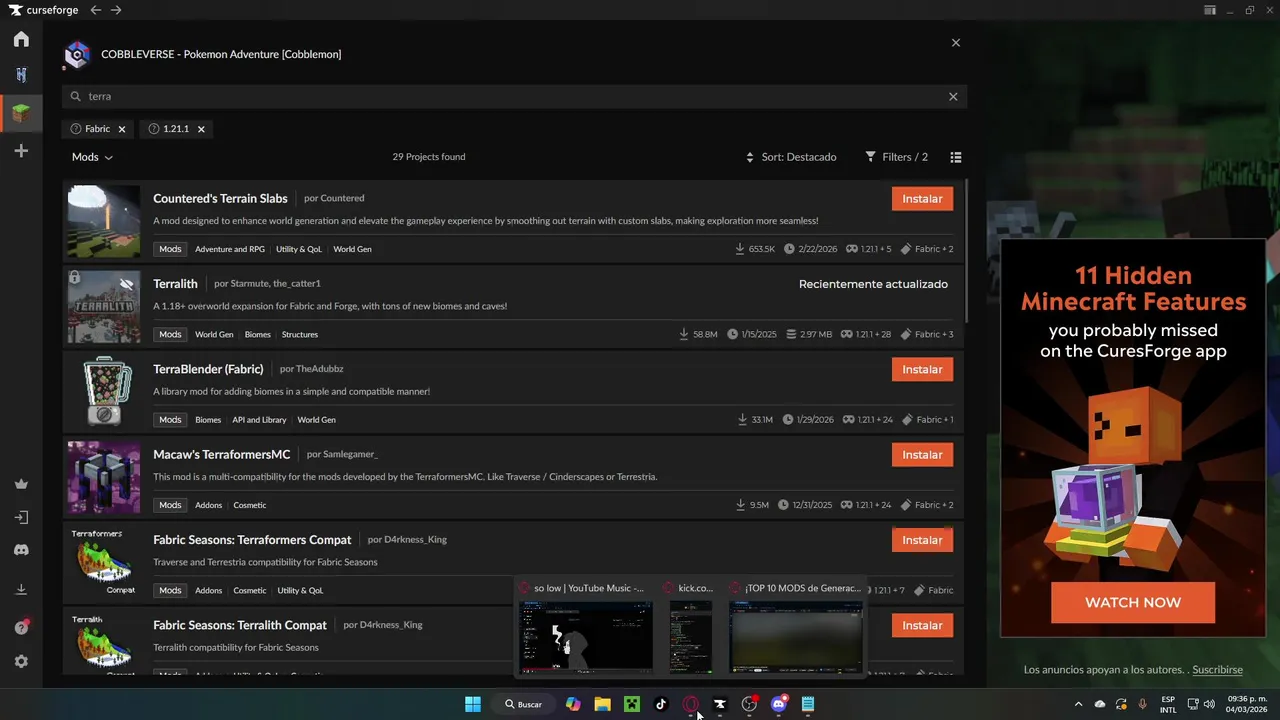Click the results list scrollbar
This screenshot has height=720, width=1280.
coord(966,250)
